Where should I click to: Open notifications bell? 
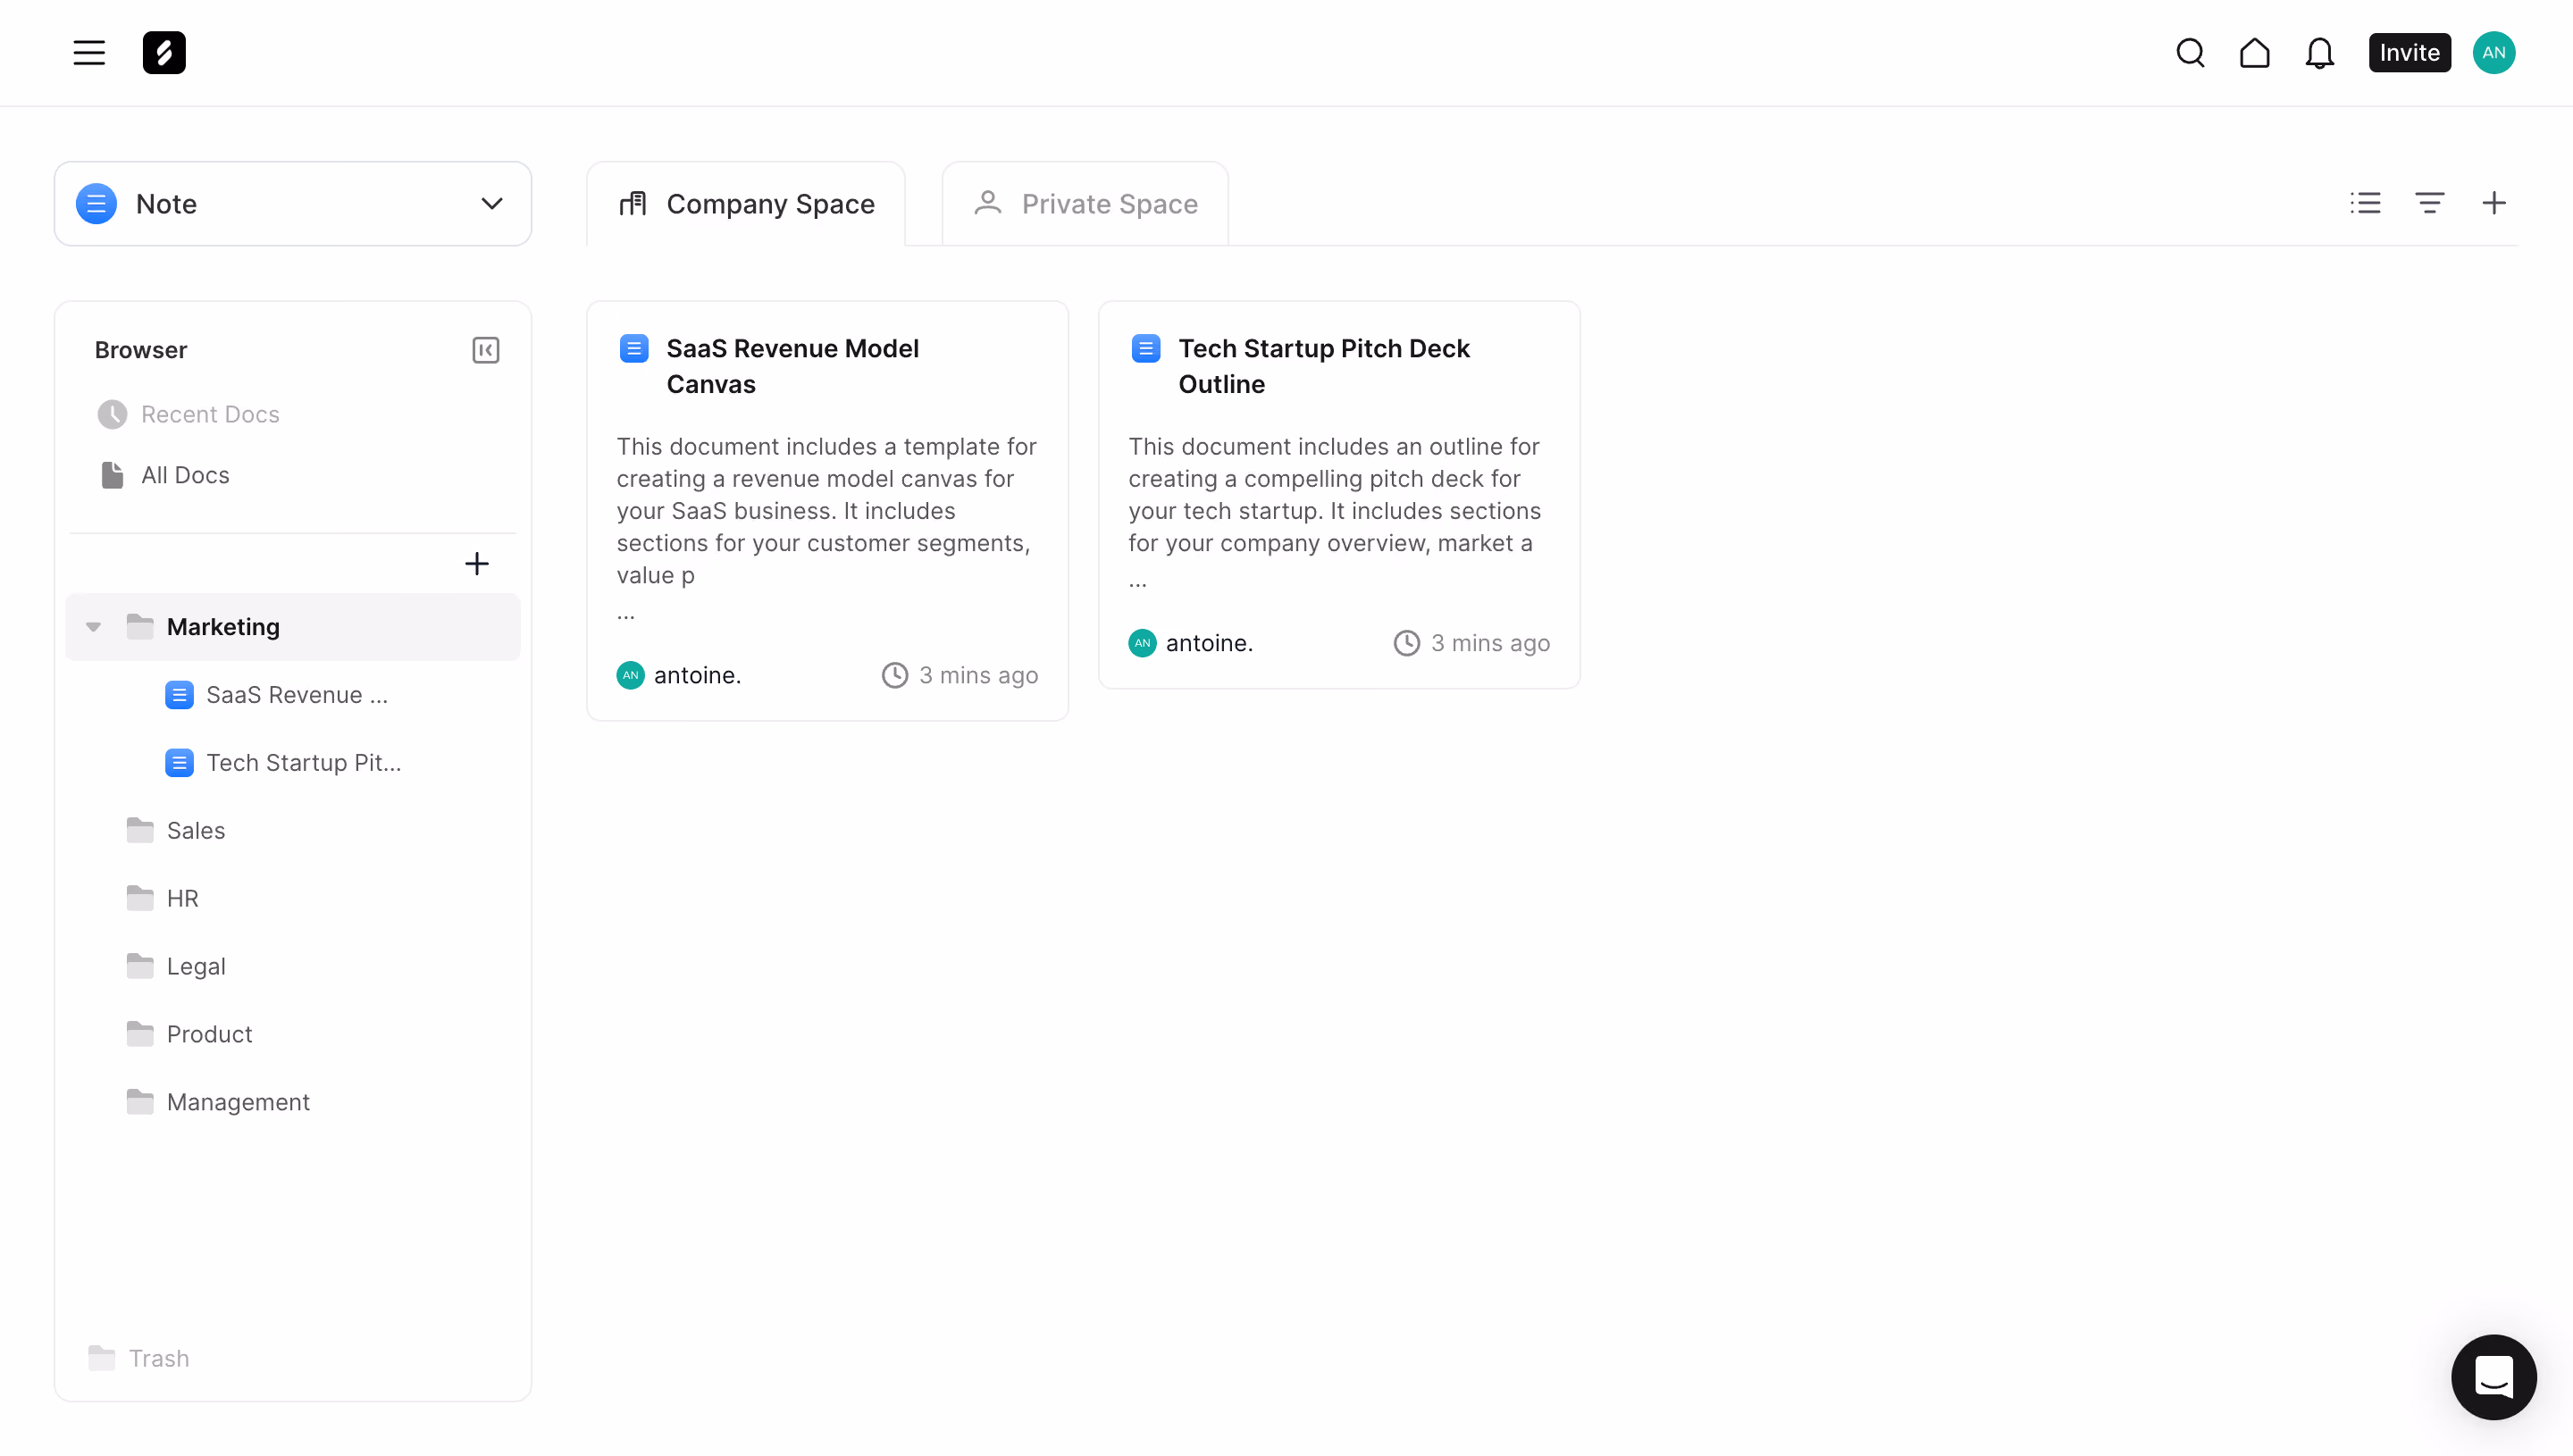coord(2319,53)
